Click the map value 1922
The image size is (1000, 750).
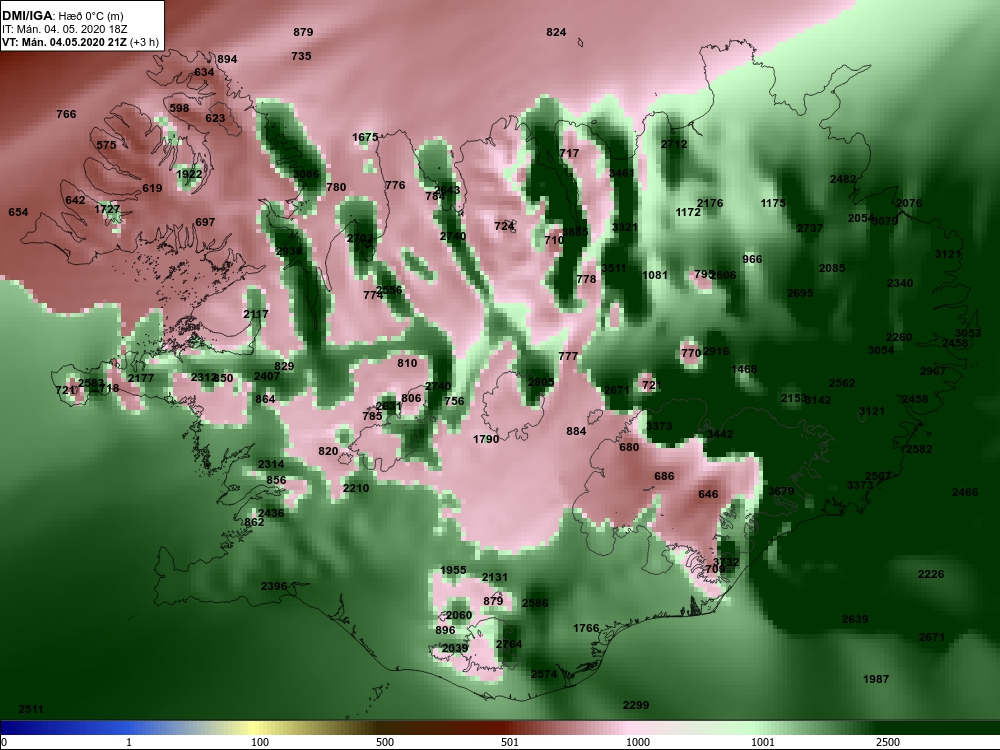(x=189, y=174)
